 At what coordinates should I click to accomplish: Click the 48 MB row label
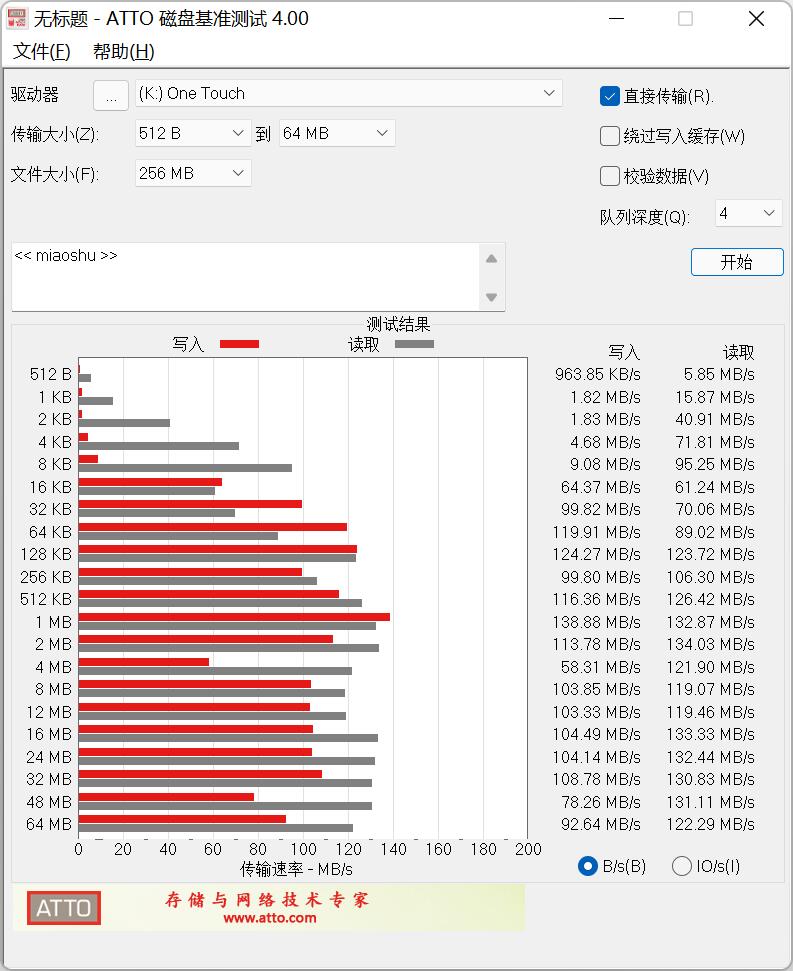[49, 802]
